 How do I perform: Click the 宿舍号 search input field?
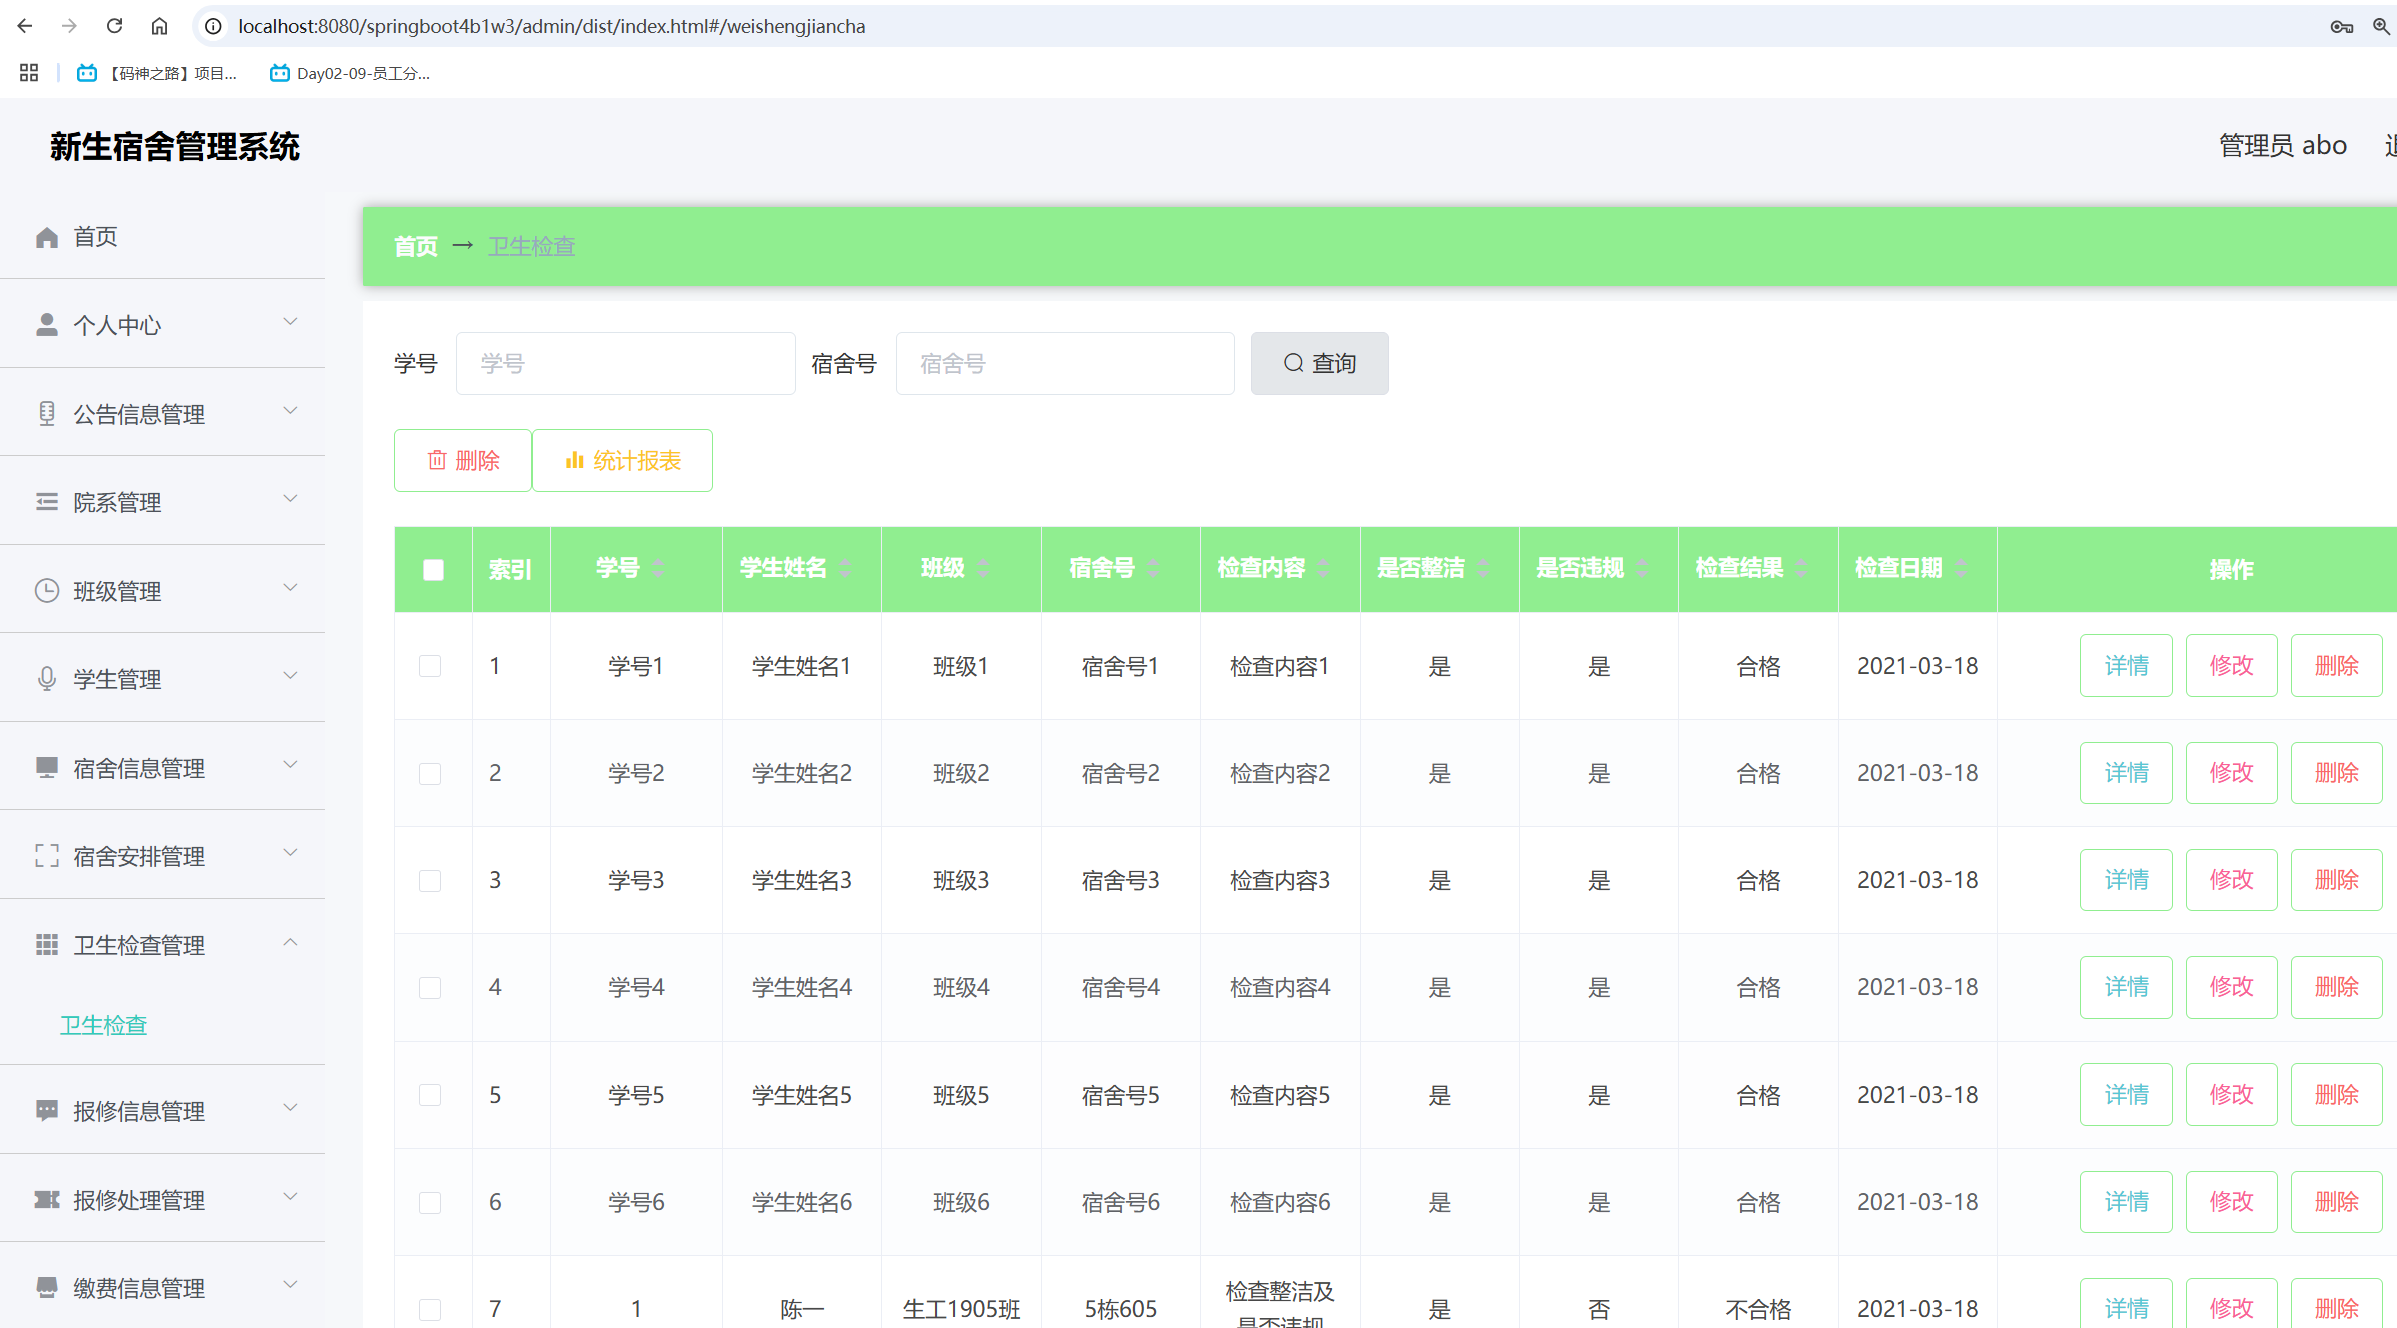pos(1065,363)
